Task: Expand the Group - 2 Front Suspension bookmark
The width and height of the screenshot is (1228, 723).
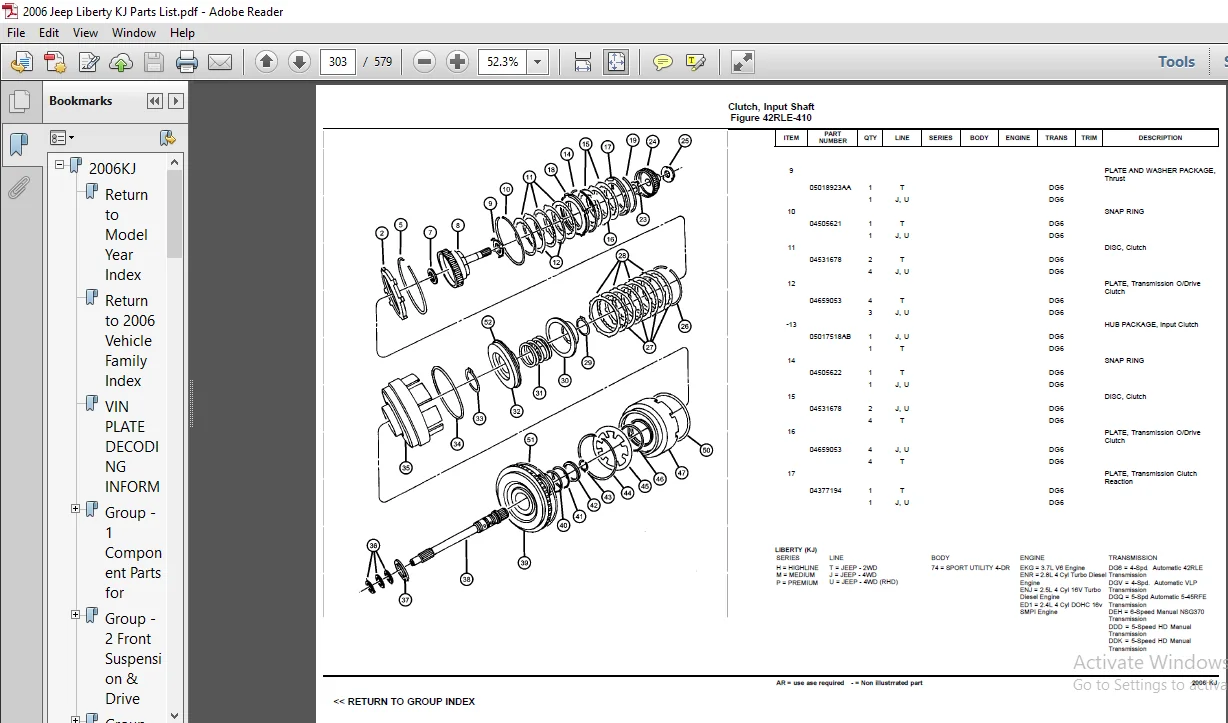Action: point(75,615)
